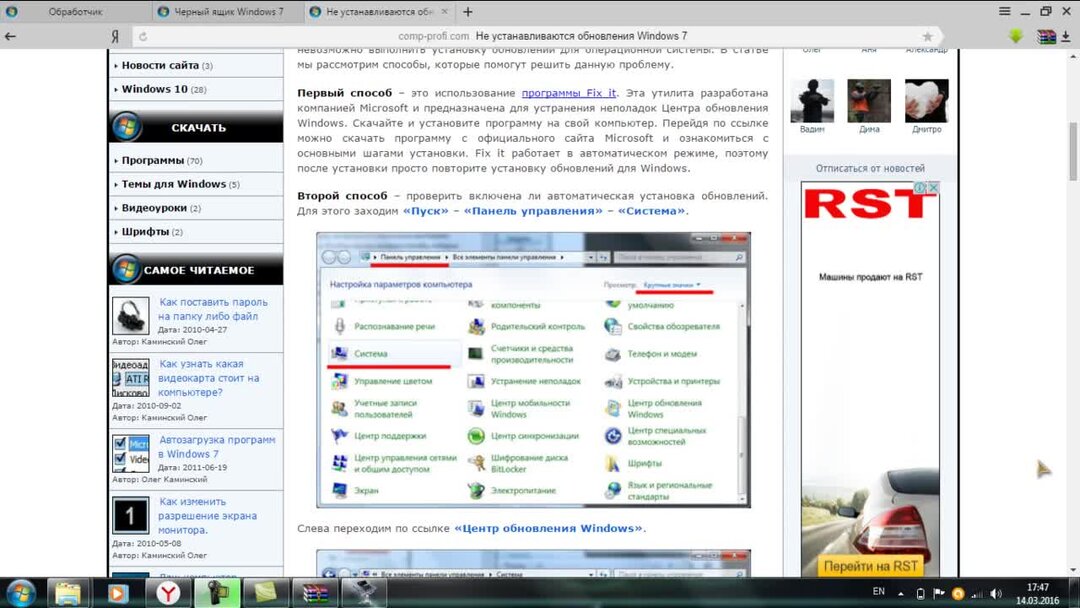The width and height of the screenshot is (1080, 608).
Task: Open the WinRAR taskbar icon
Action: (315, 593)
